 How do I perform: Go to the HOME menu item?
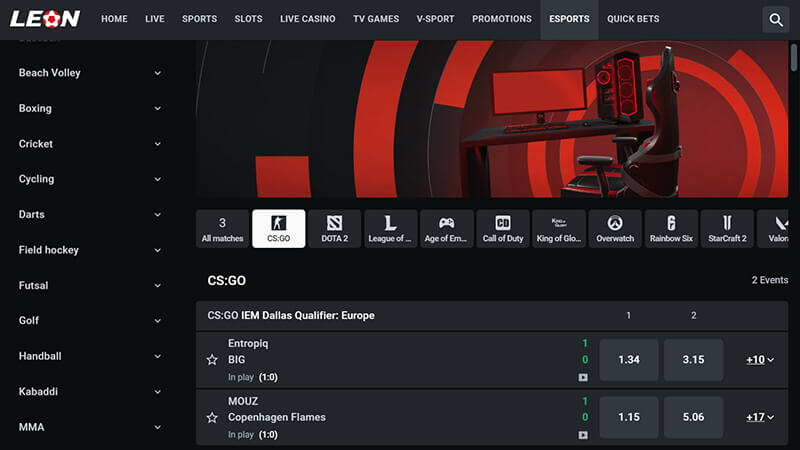pos(114,19)
